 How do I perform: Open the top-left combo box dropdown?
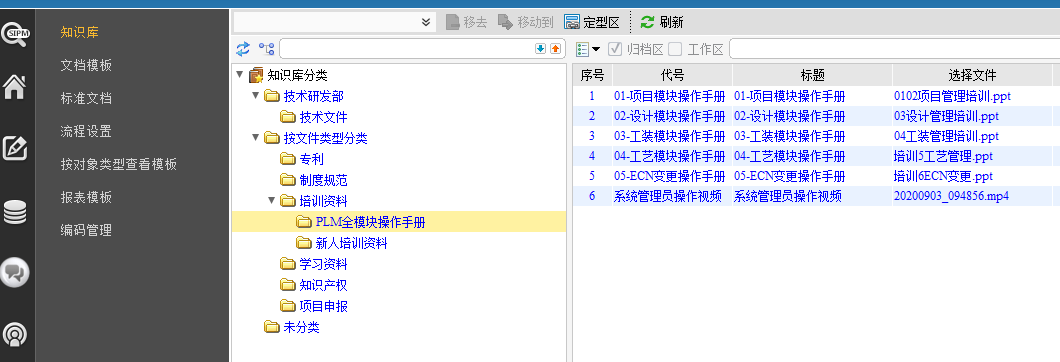pyautogui.click(x=426, y=22)
